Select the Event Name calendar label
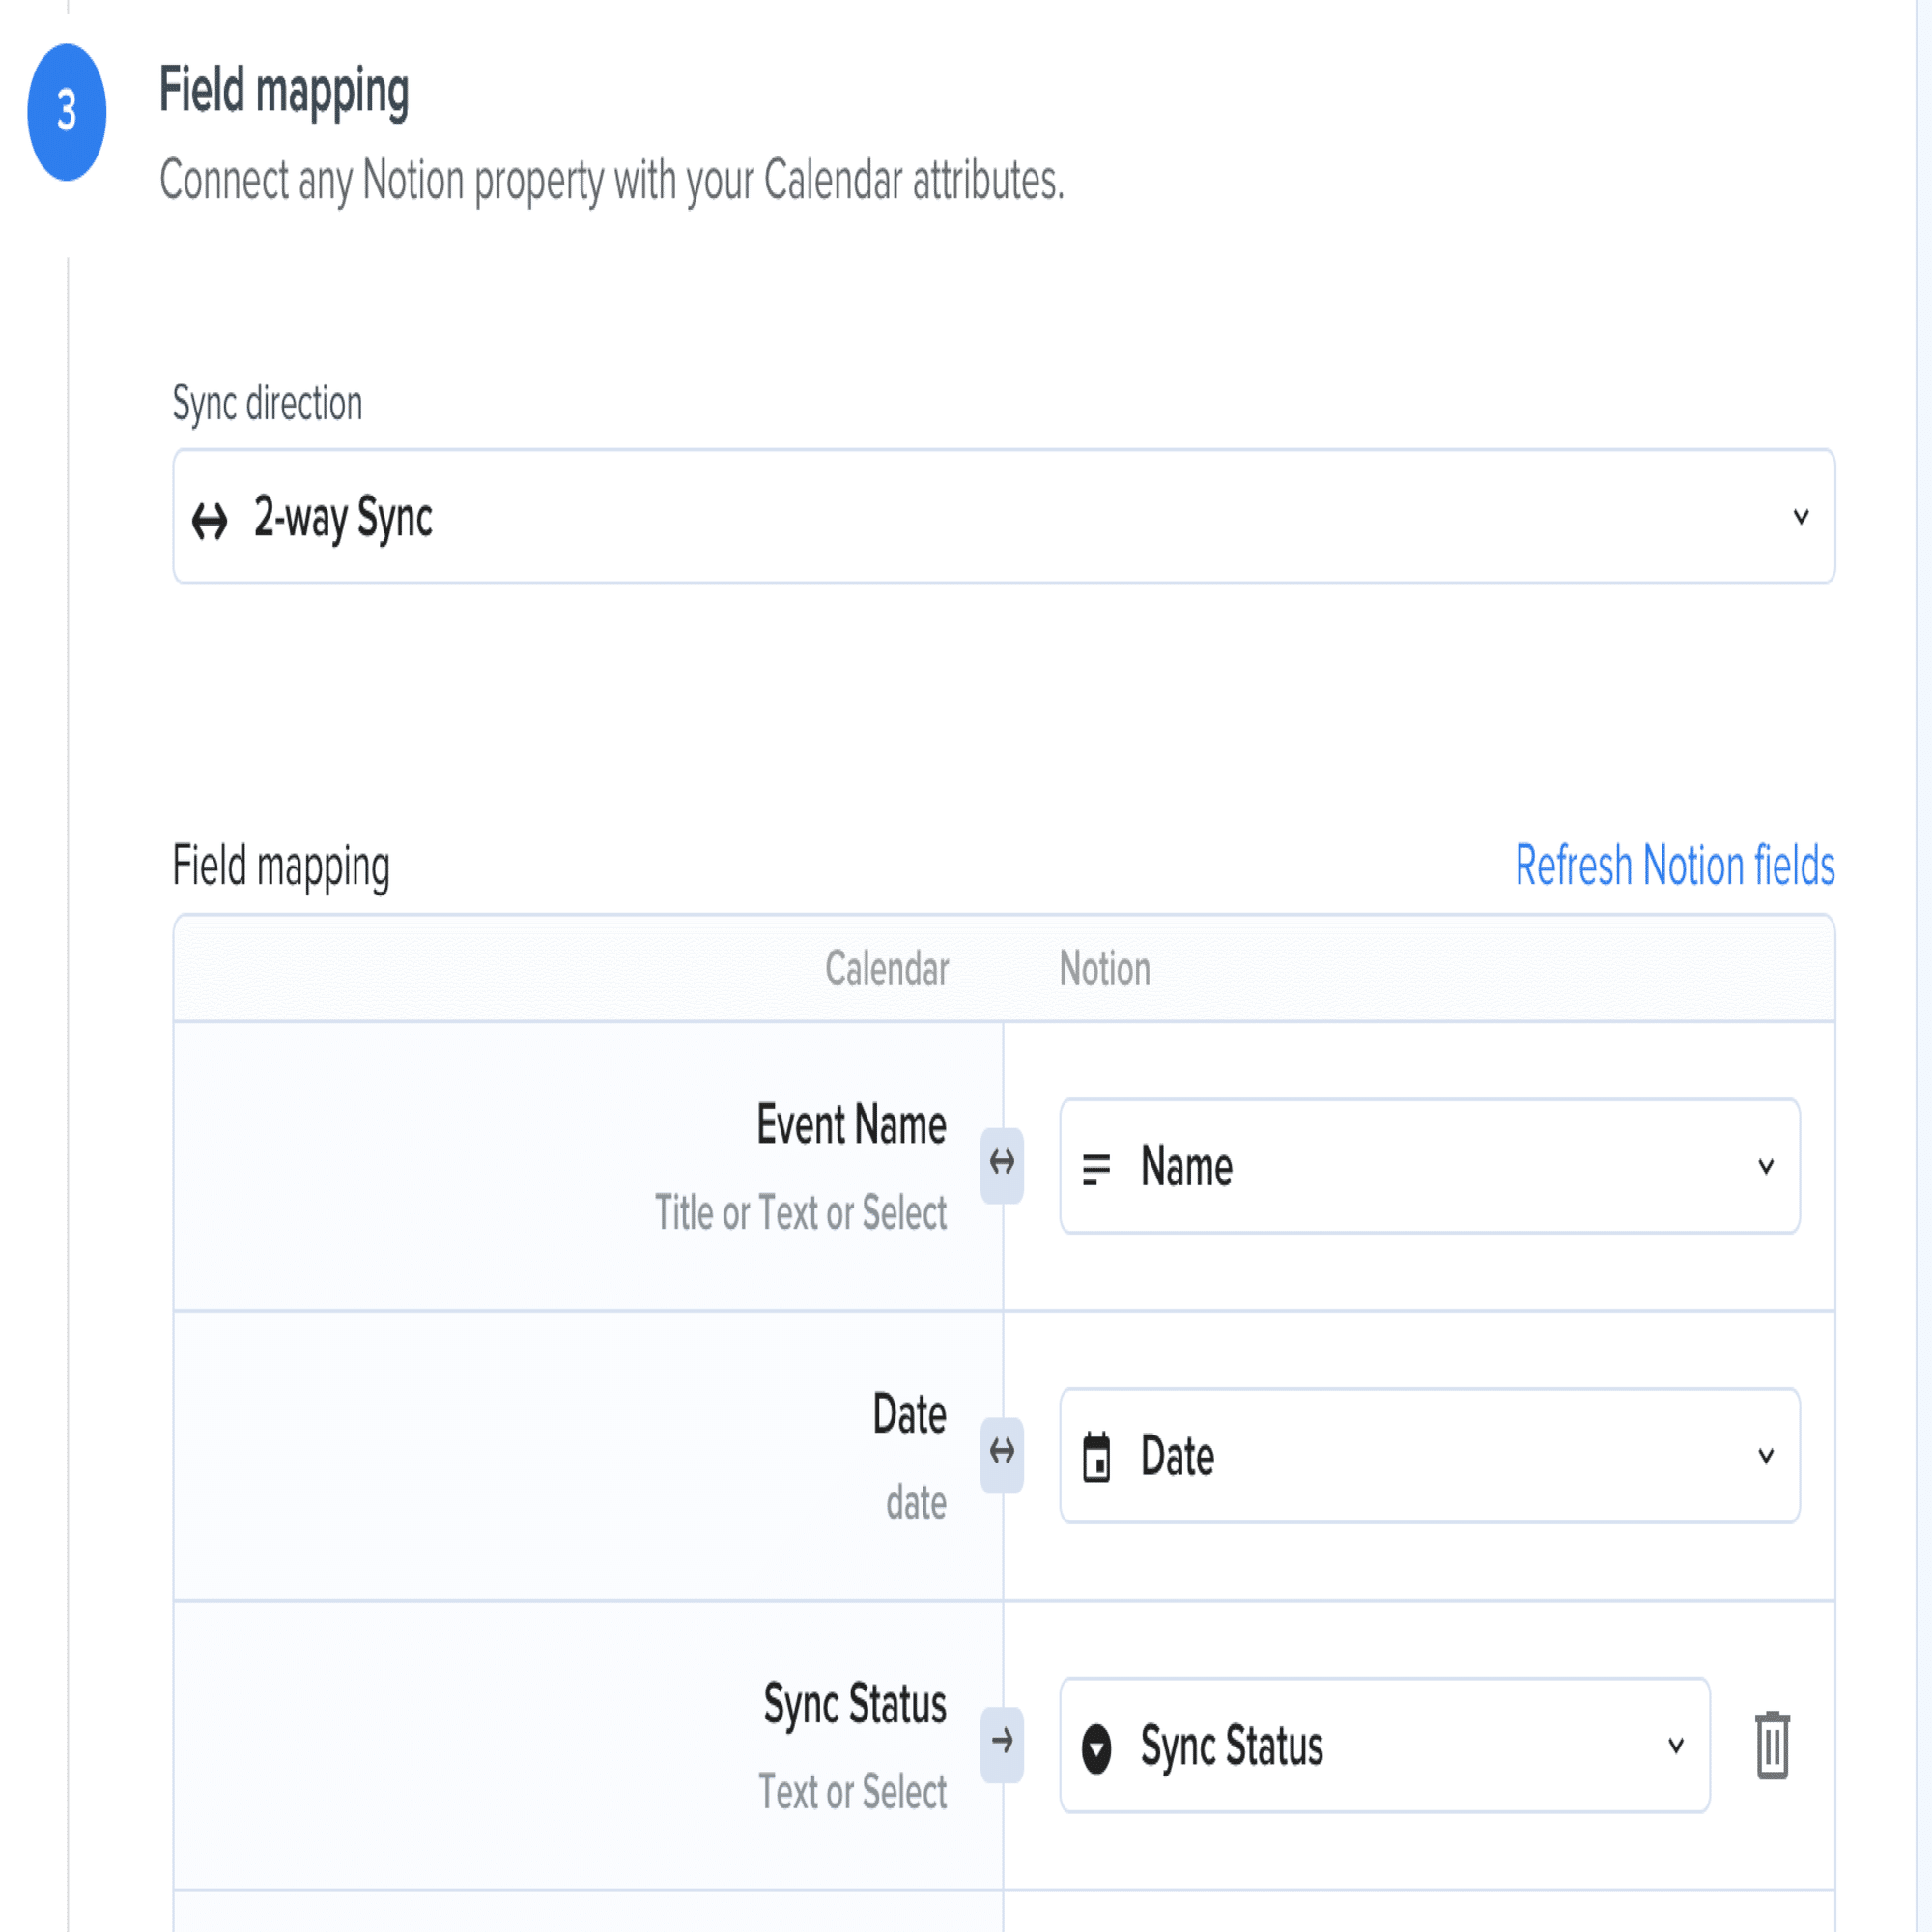Image resolution: width=1932 pixels, height=1932 pixels. click(x=851, y=1125)
